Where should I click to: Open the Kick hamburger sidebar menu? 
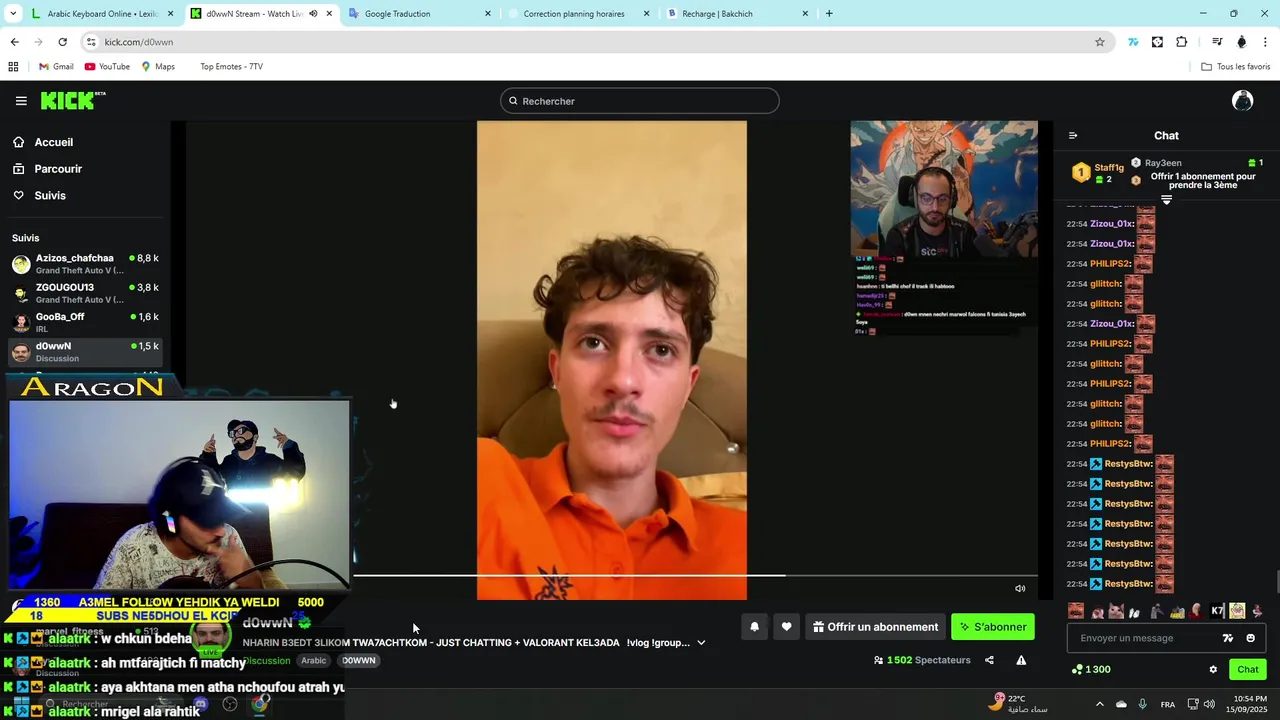pyautogui.click(x=21, y=101)
